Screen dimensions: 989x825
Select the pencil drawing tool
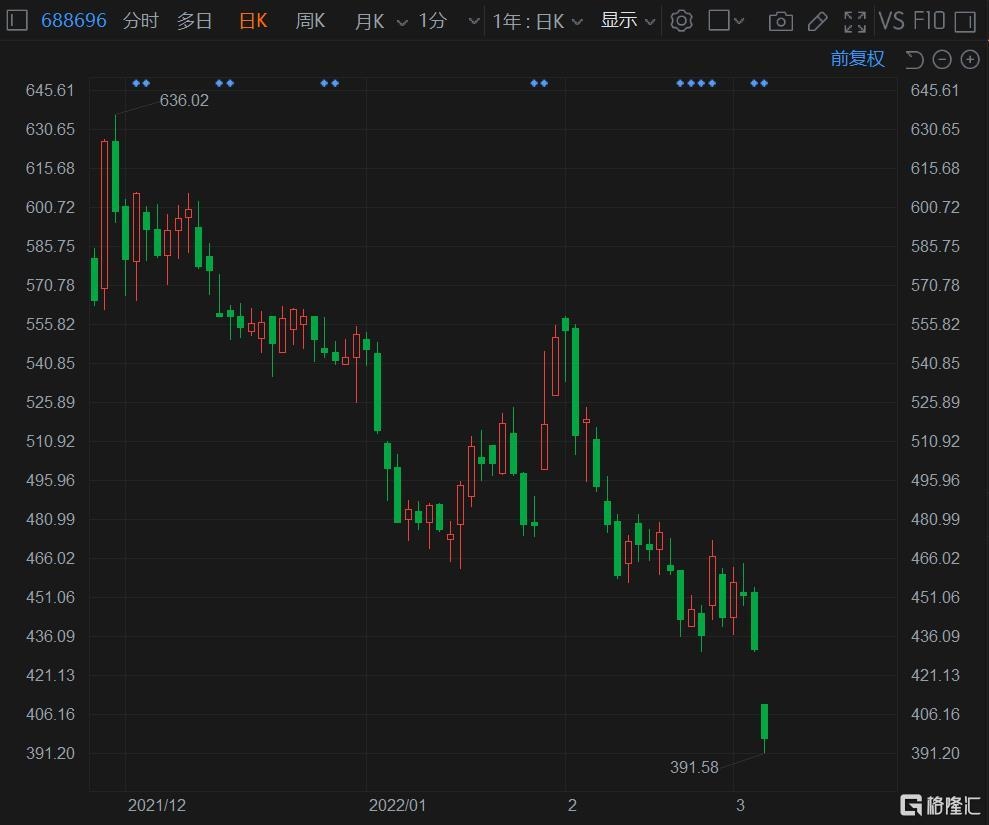coord(817,21)
